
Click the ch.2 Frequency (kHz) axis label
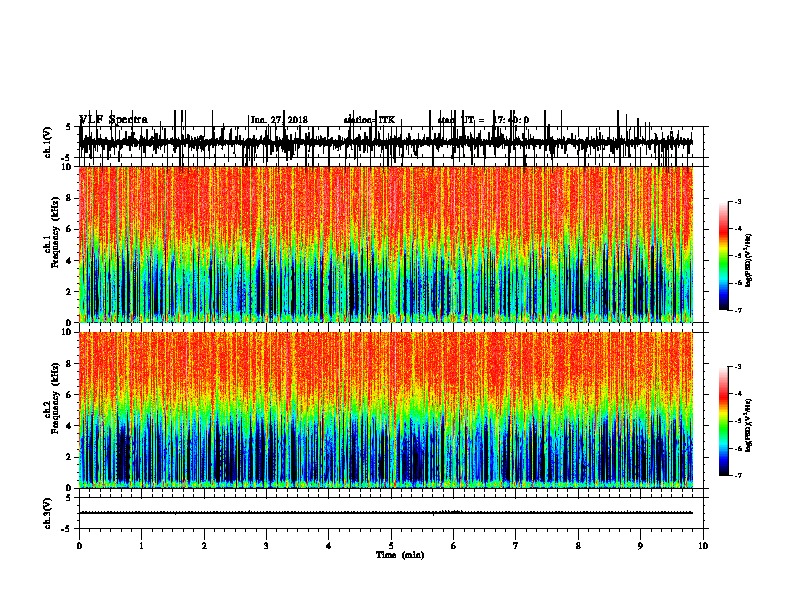[x=52, y=398]
